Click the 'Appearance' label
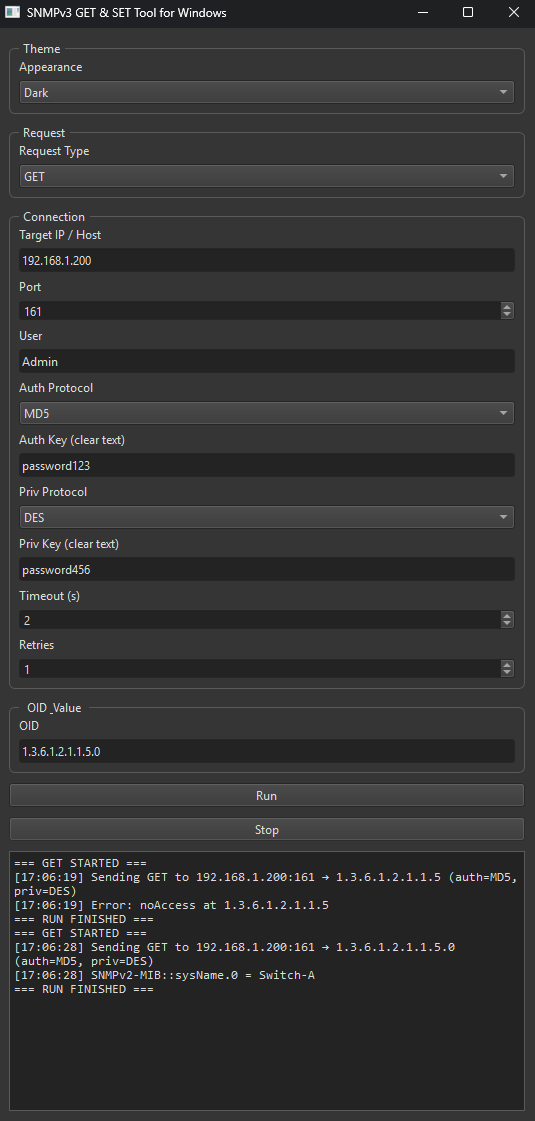The height and width of the screenshot is (1121, 535). [x=50, y=67]
